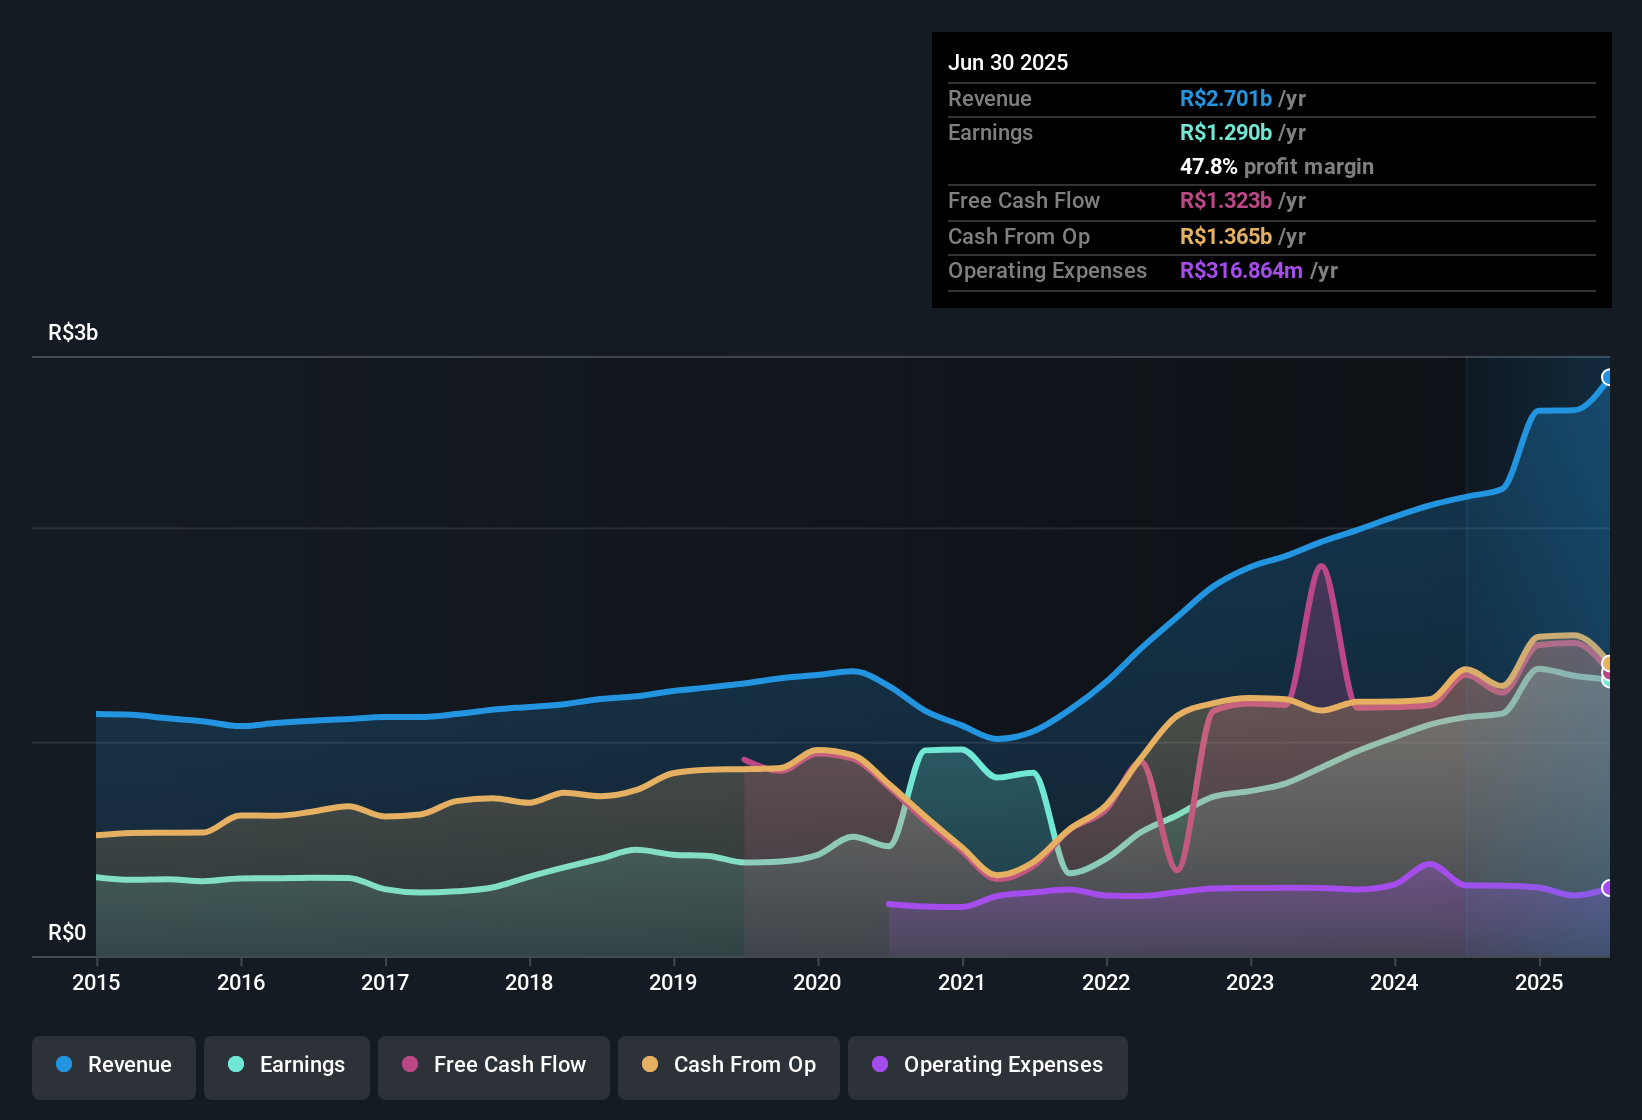
Task: Toggle the Earnings legend button
Action: [x=287, y=1067]
